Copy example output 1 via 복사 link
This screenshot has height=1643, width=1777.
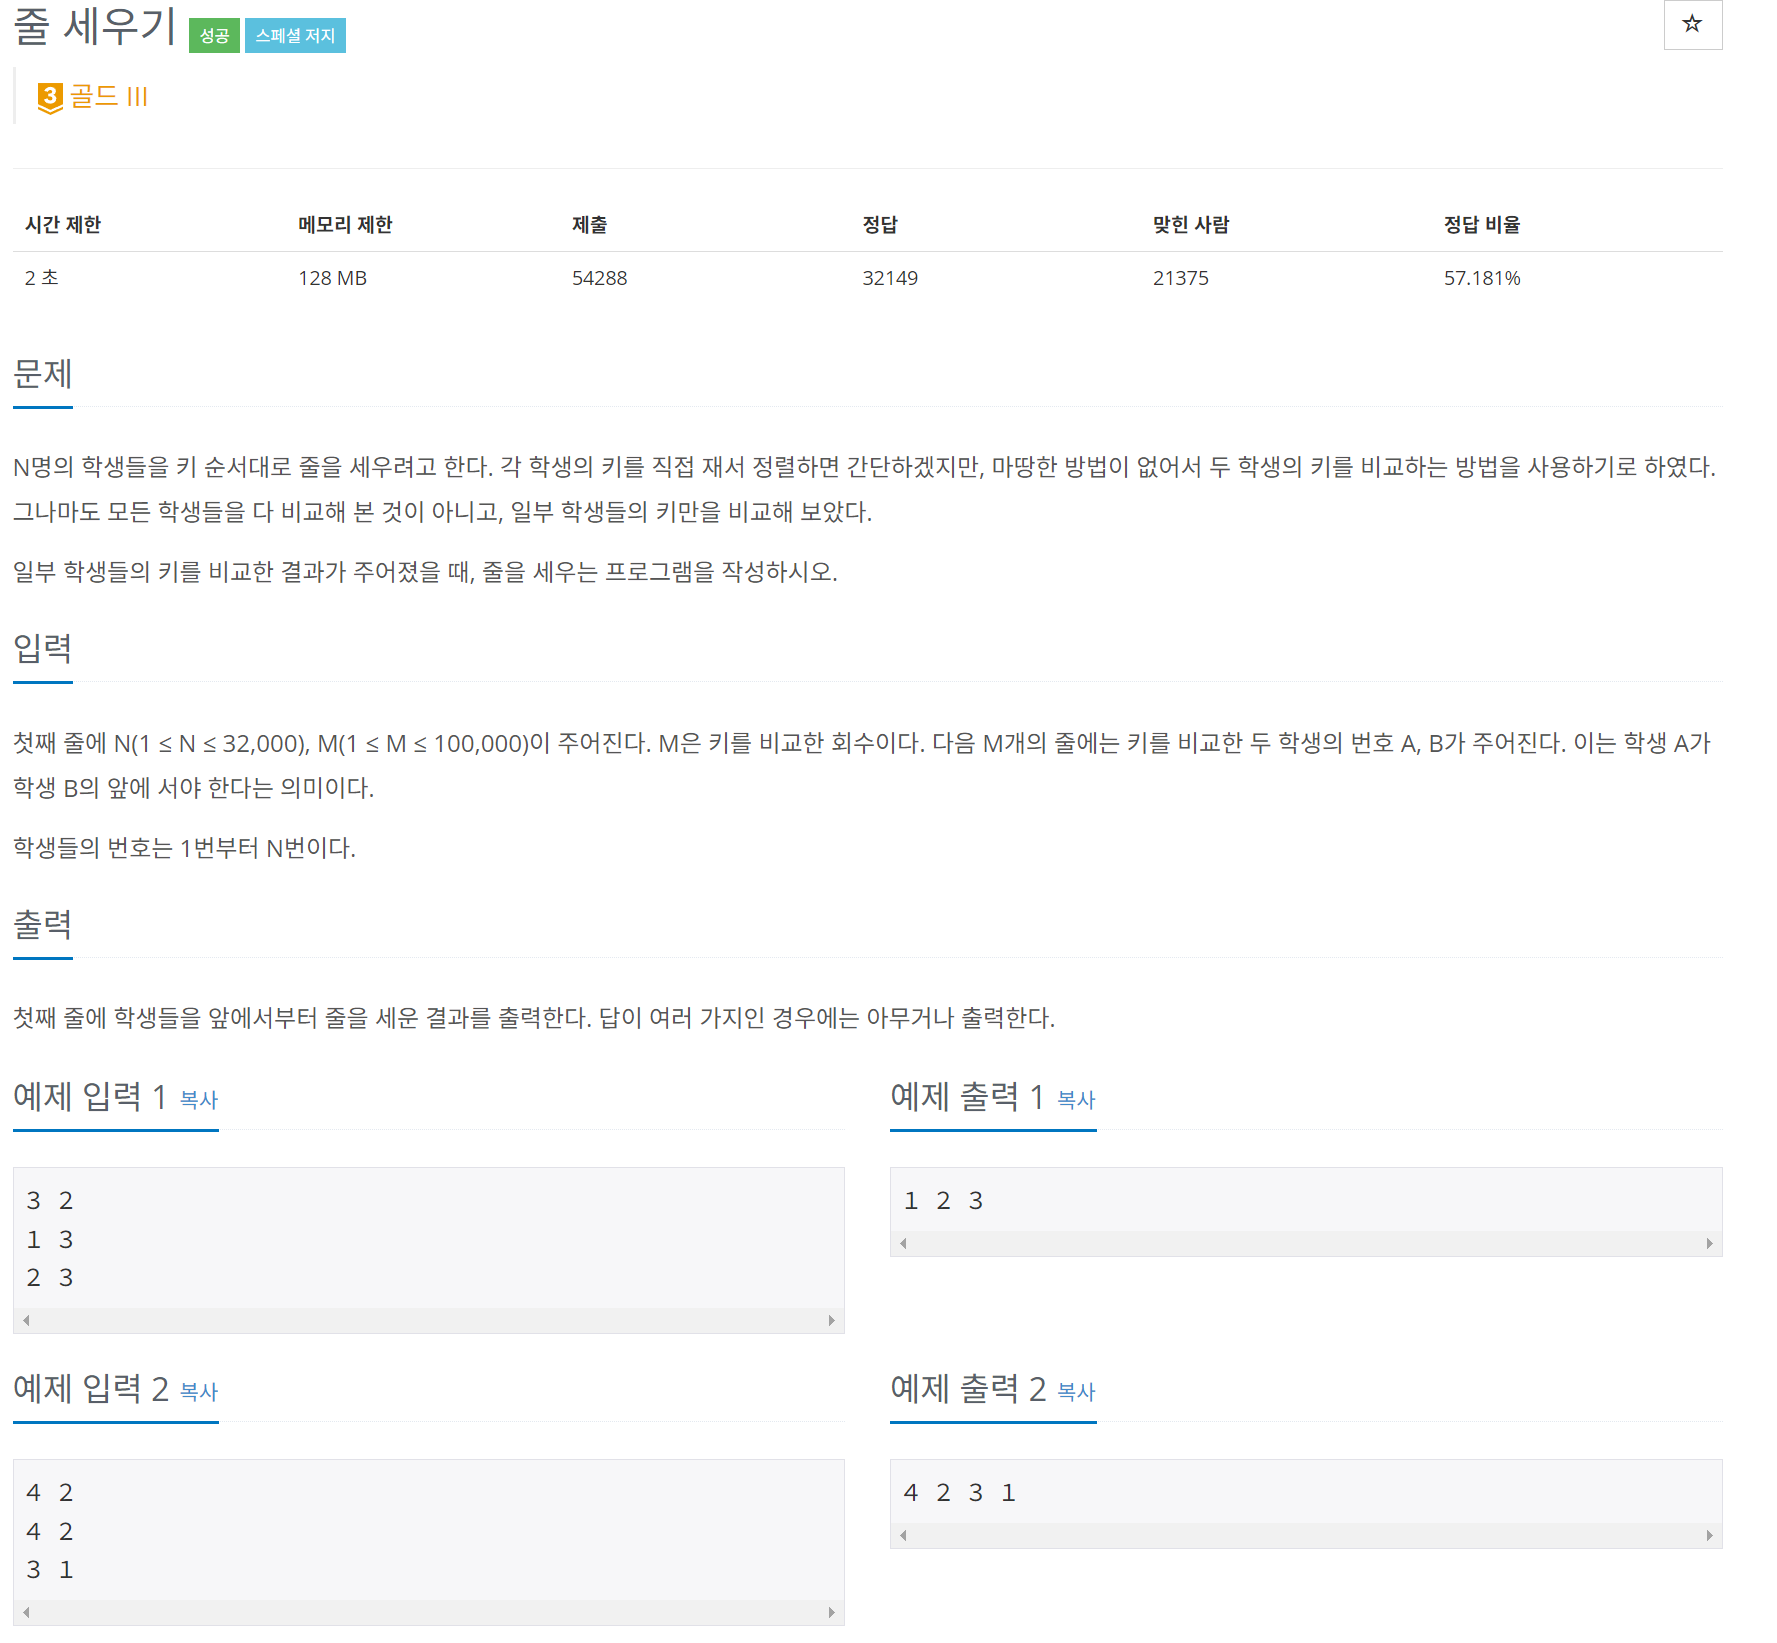click(x=1076, y=1100)
